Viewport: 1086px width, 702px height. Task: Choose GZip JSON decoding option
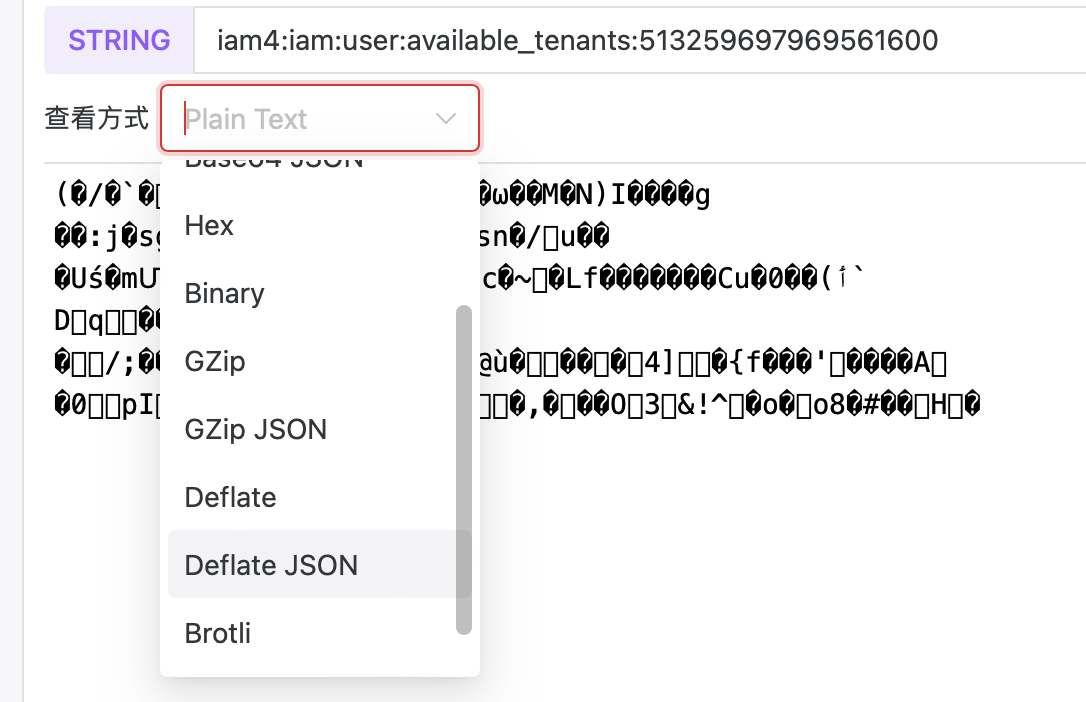[255, 429]
